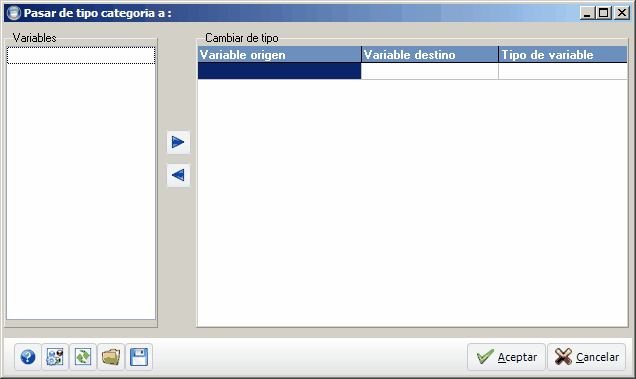Click the Aceptar button
The width and height of the screenshot is (636, 379).
click(x=506, y=357)
